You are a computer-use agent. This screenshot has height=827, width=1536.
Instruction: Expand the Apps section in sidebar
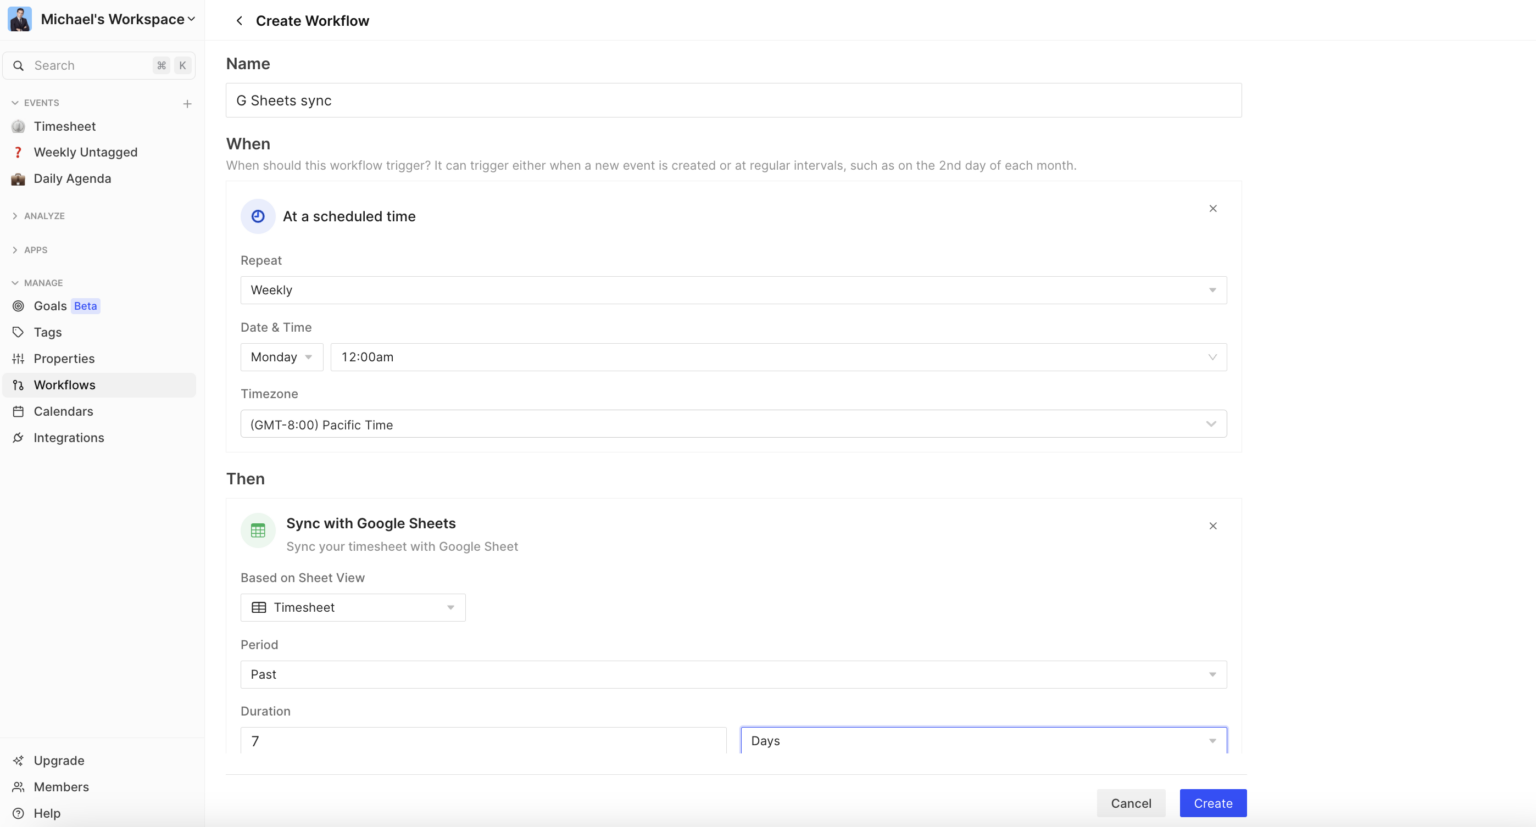35,250
